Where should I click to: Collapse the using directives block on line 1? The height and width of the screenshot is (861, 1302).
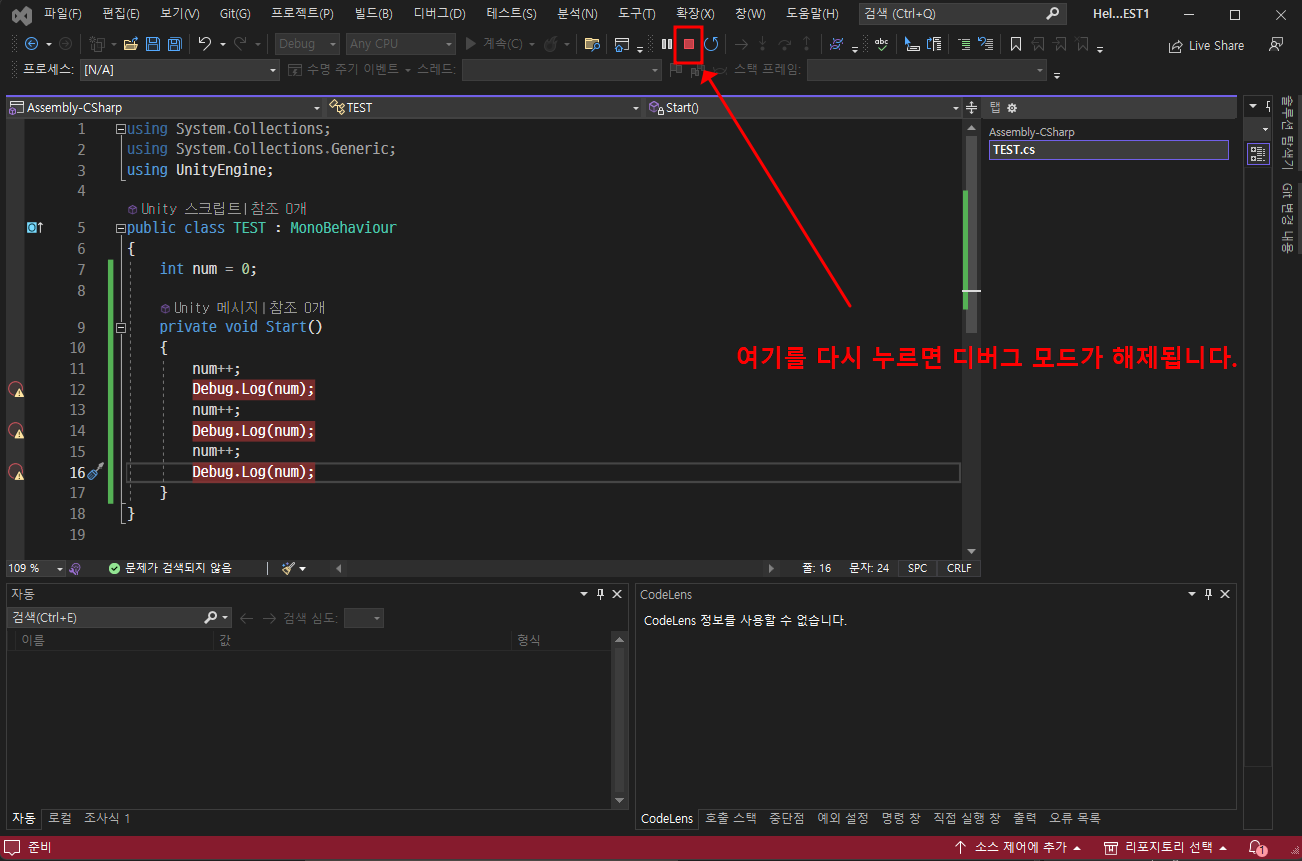coord(121,129)
